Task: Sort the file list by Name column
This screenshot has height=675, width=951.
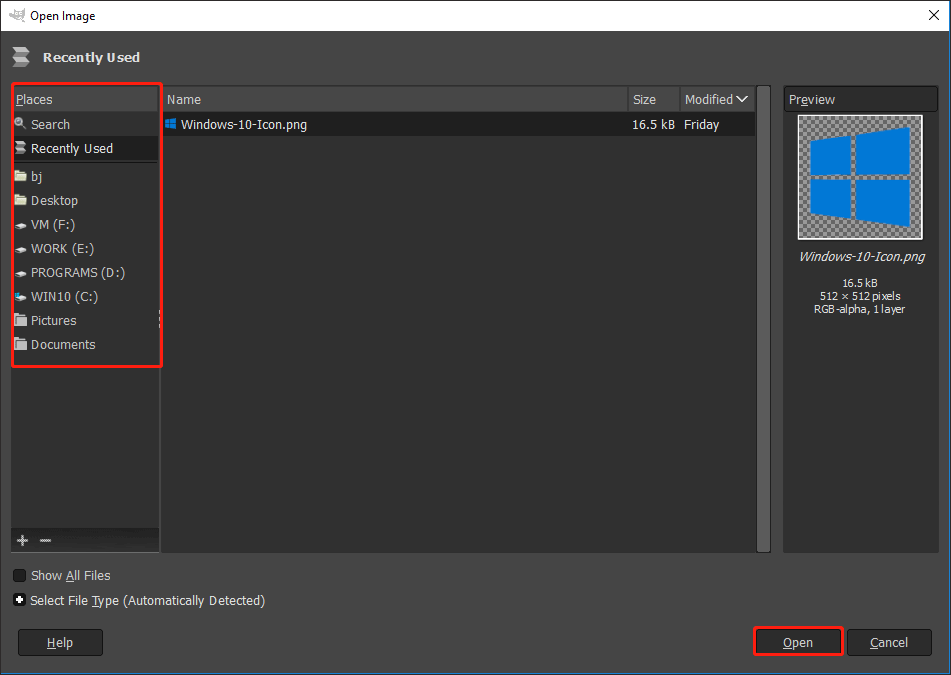Action: (396, 99)
